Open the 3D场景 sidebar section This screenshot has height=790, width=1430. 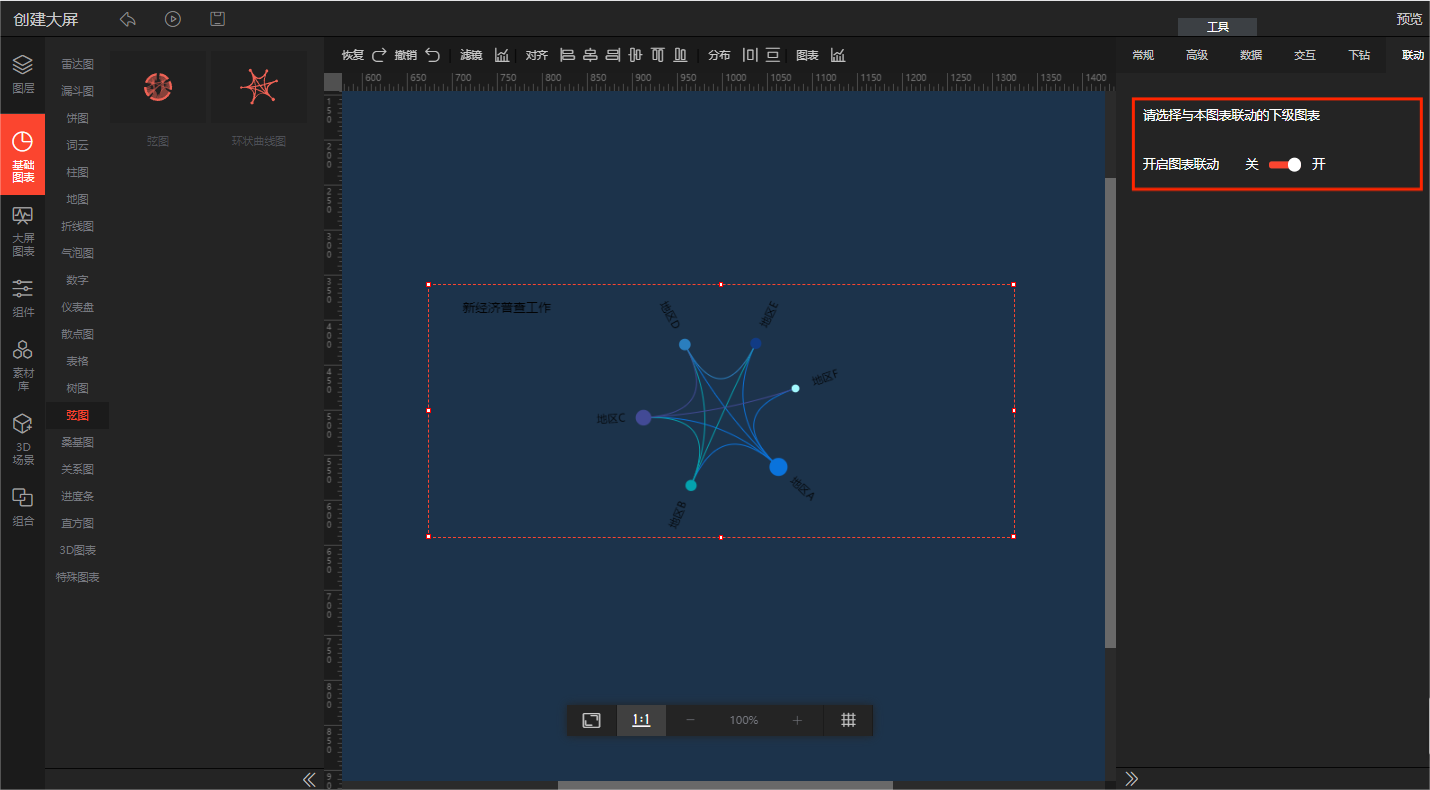22,440
